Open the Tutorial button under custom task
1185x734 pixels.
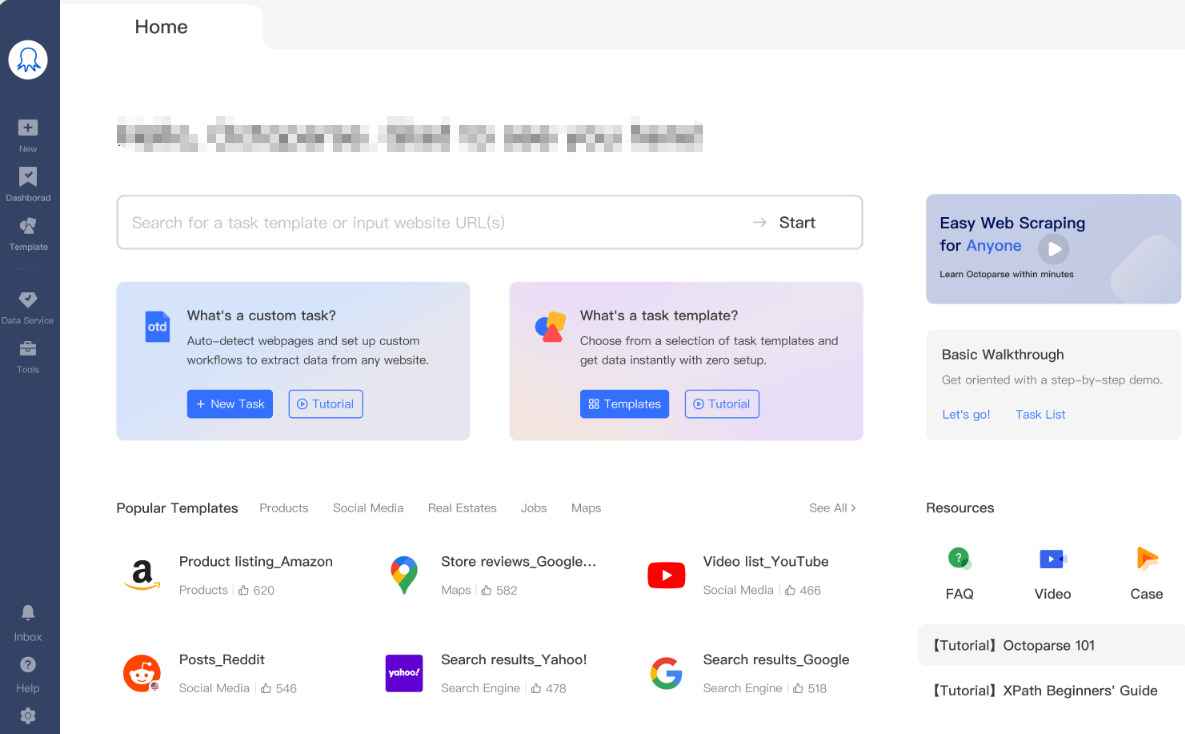click(x=326, y=404)
